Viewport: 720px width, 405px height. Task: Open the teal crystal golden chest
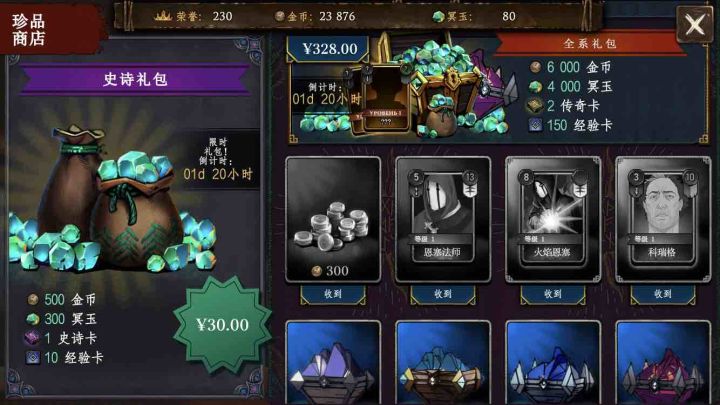[x=443, y=363]
